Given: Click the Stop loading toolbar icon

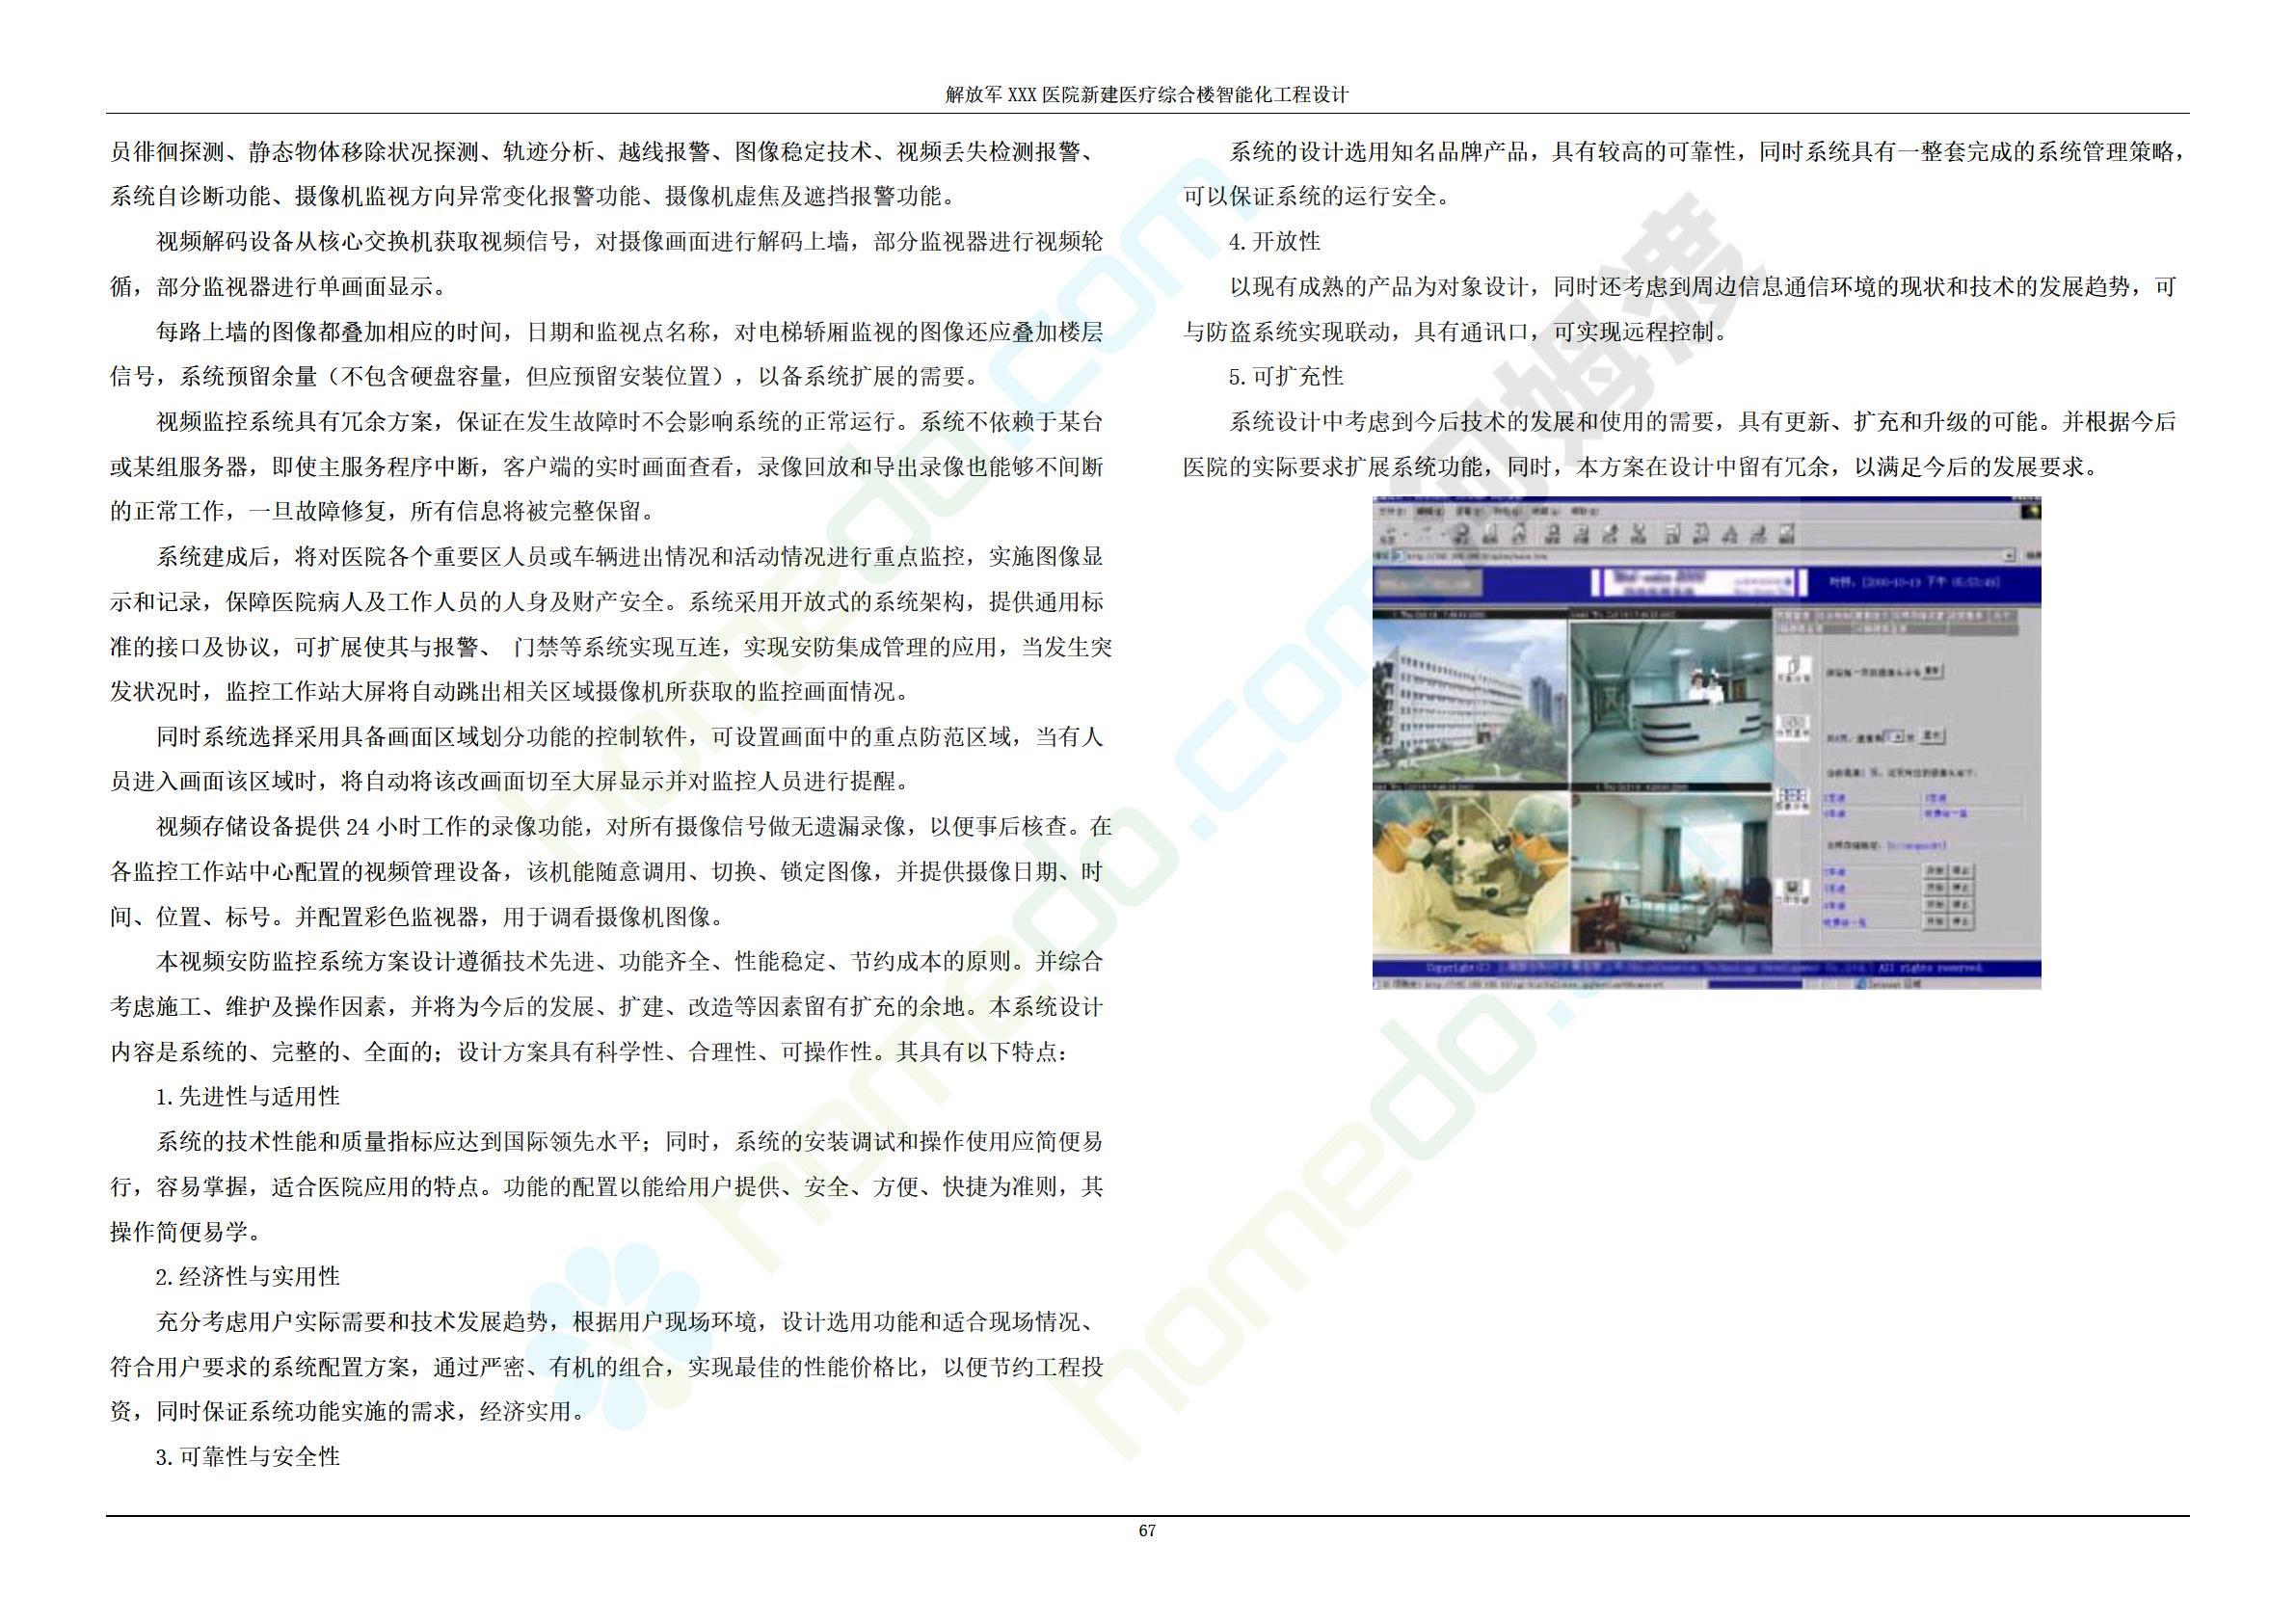Looking at the screenshot, I should tap(1462, 535).
